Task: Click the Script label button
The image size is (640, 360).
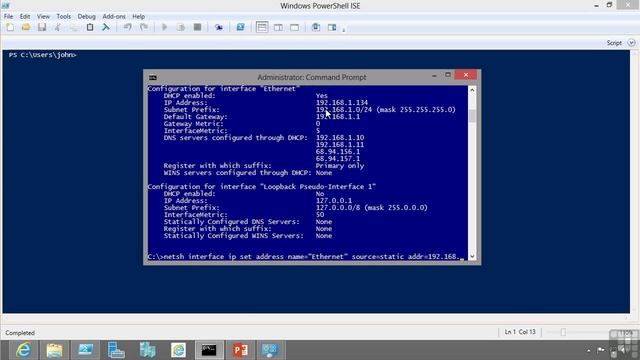Action: [x=614, y=42]
